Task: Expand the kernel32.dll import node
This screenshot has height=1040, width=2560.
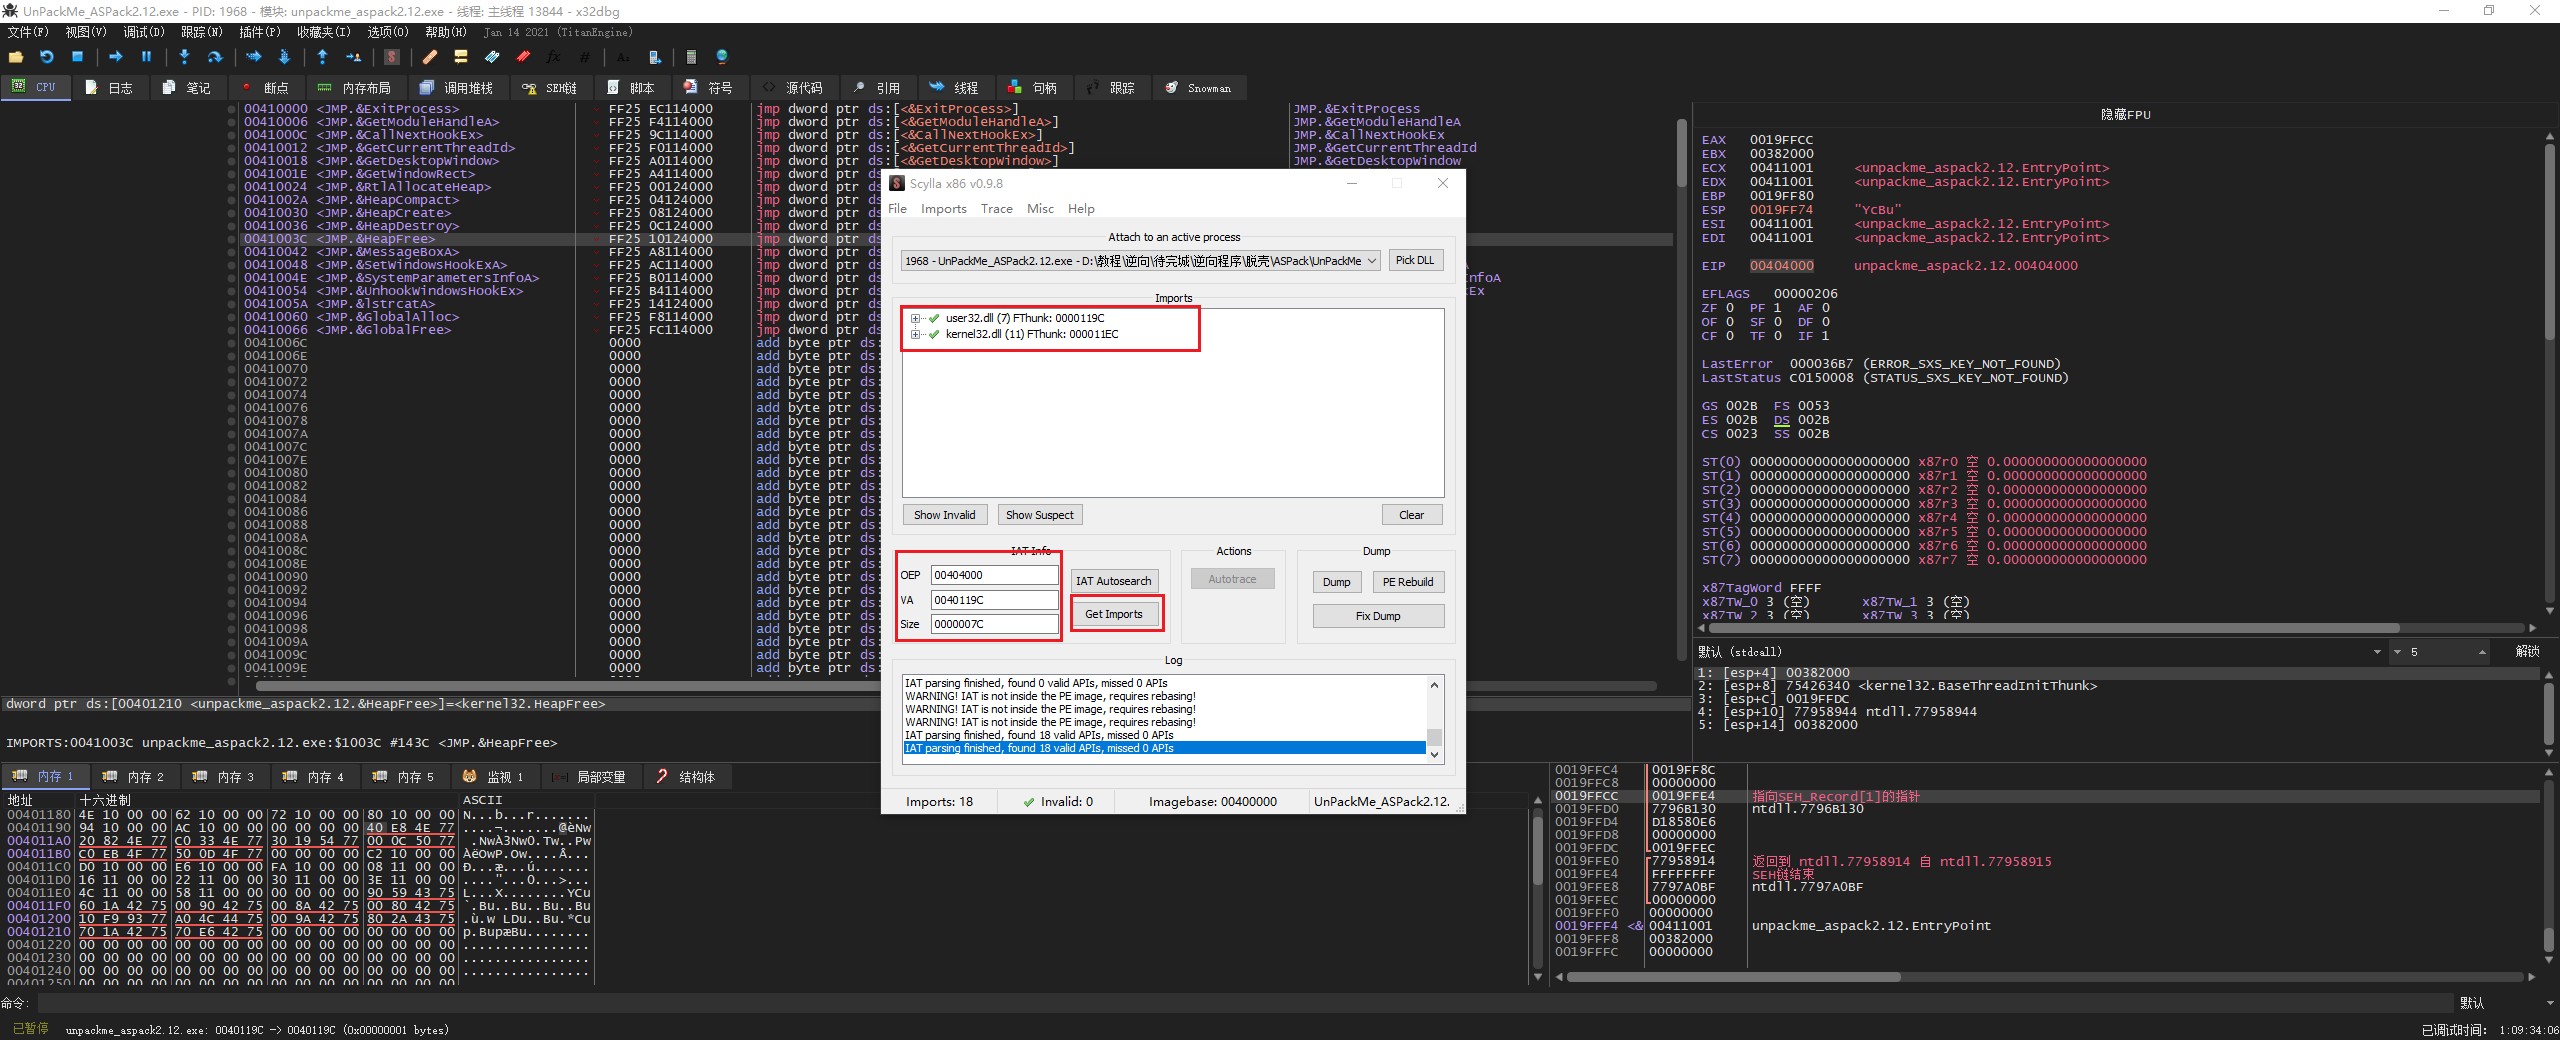Action: click(x=915, y=335)
